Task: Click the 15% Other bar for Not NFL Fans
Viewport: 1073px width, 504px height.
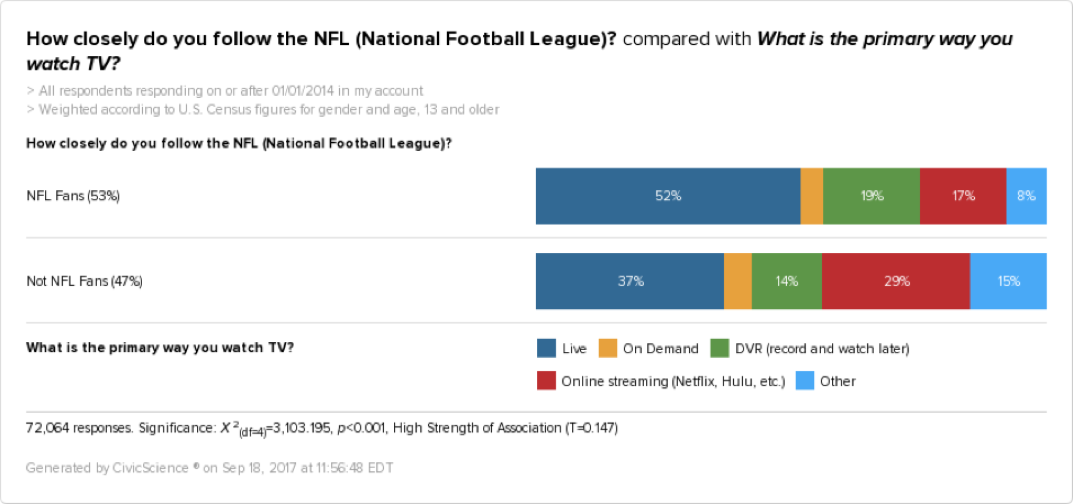Action: coord(1008,281)
